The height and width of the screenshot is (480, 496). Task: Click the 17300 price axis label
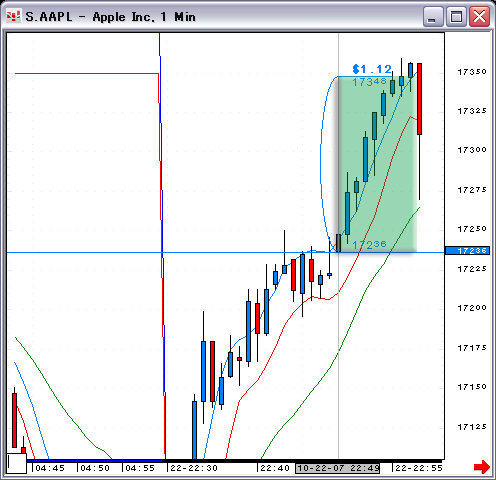[x=472, y=150]
